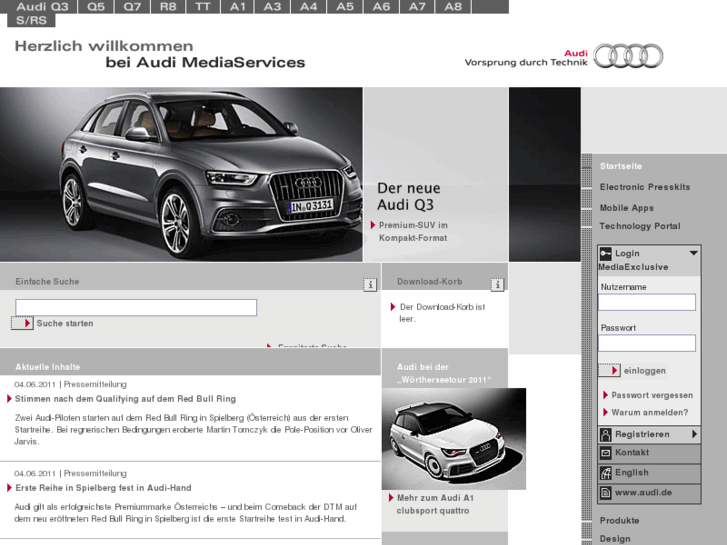
Task: Open Design in the sidebar
Action: tap(615, 539)
